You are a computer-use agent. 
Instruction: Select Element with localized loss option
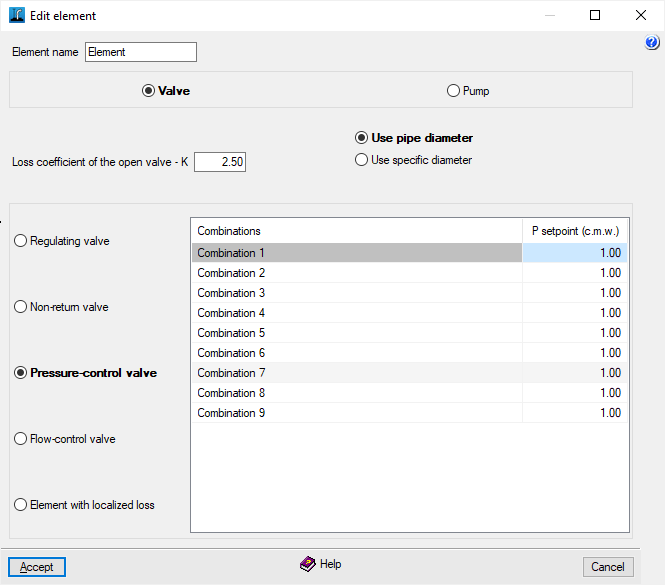pyautogui.click(x=20, y=505)
